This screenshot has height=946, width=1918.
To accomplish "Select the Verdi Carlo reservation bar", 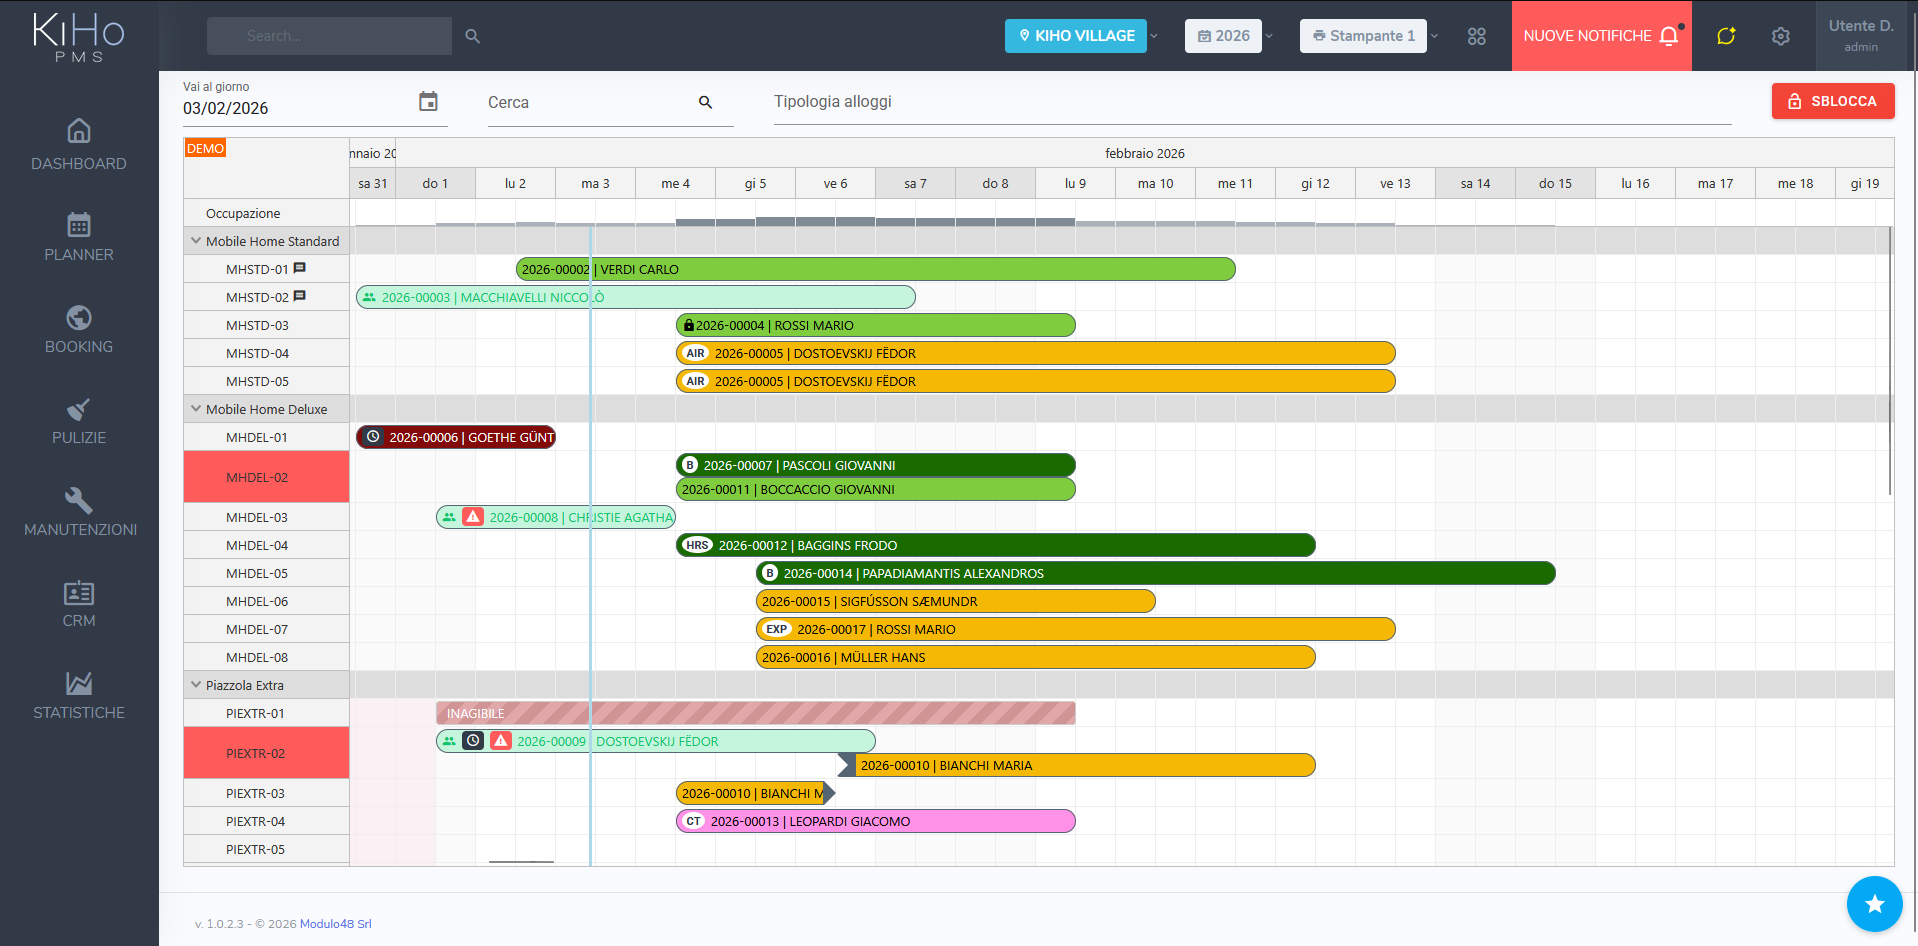I will pyautogui.click(x=876, y=269).
